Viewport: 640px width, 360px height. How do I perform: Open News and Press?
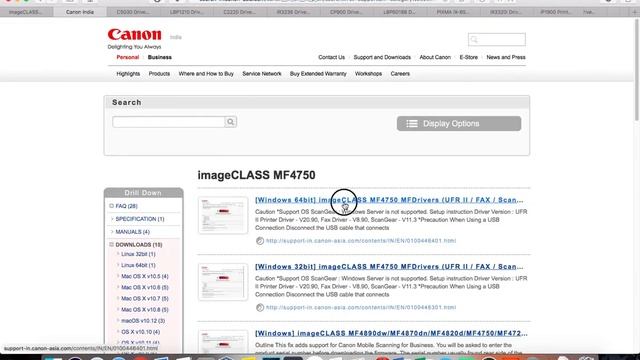point(506,57)
